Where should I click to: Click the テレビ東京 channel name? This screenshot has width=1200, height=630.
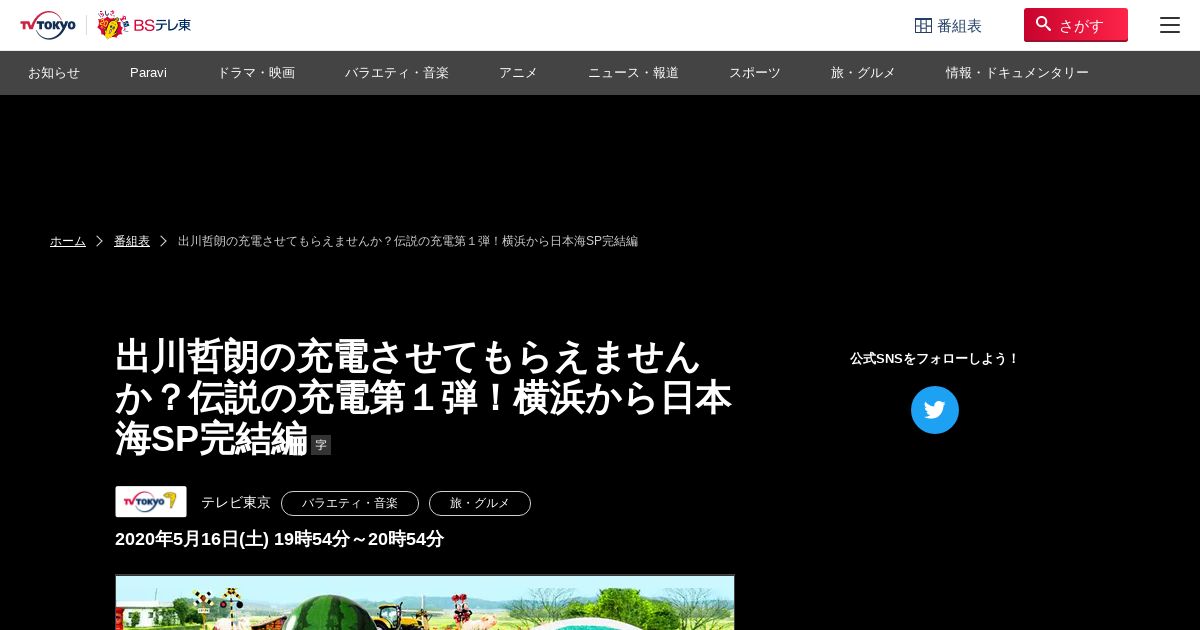tap(236, 502)
